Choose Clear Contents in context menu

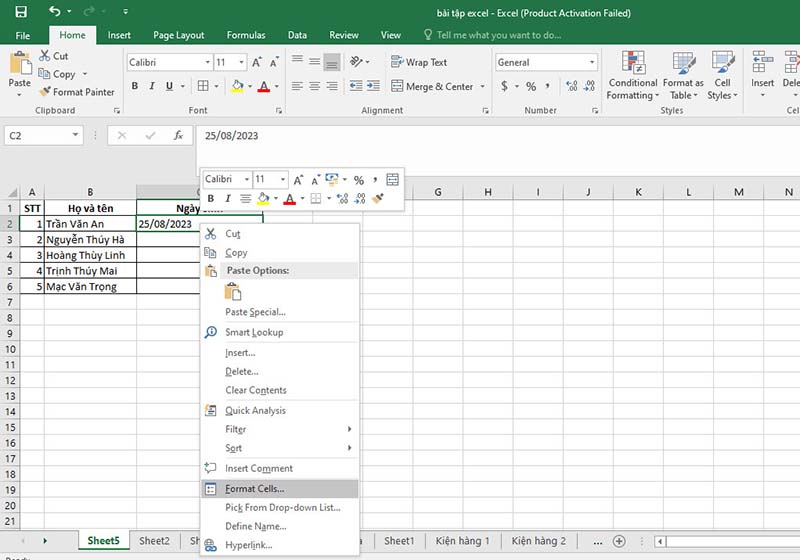click(x=280, y=390)
